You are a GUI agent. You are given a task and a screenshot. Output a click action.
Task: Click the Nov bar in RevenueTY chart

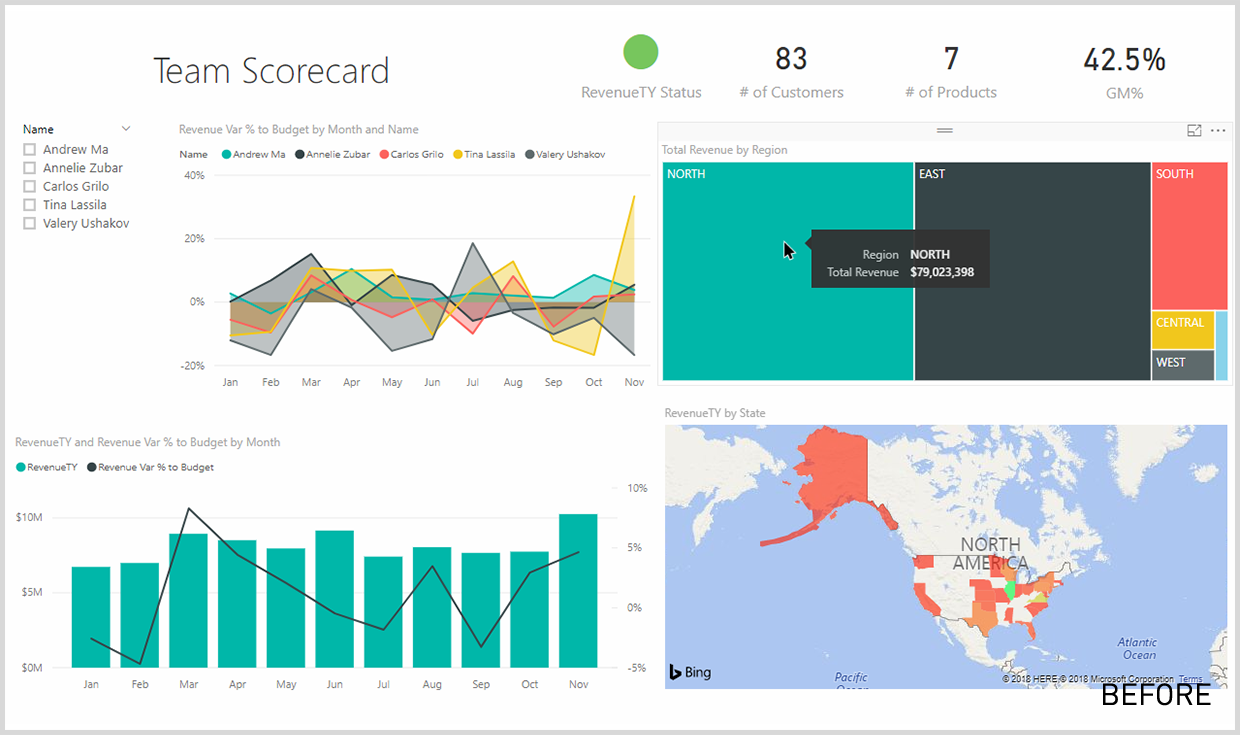coord(578,590)
